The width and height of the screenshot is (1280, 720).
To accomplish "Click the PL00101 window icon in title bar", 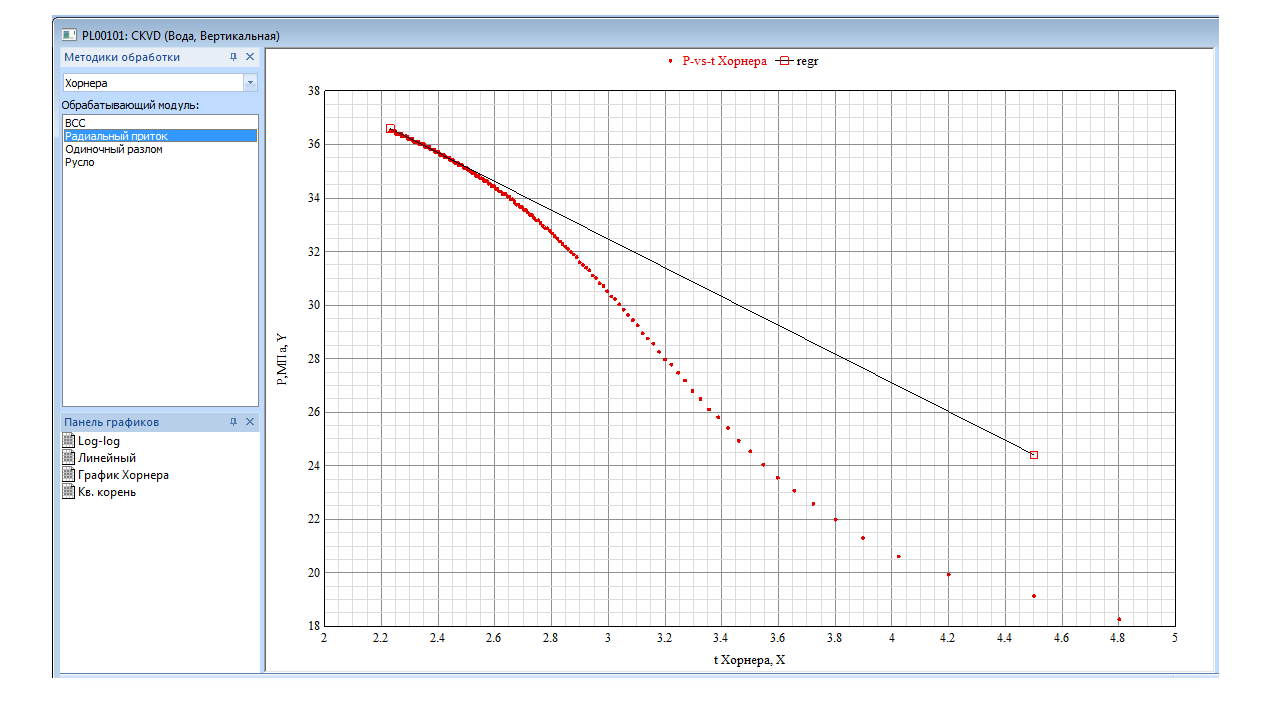I will 69,35.
